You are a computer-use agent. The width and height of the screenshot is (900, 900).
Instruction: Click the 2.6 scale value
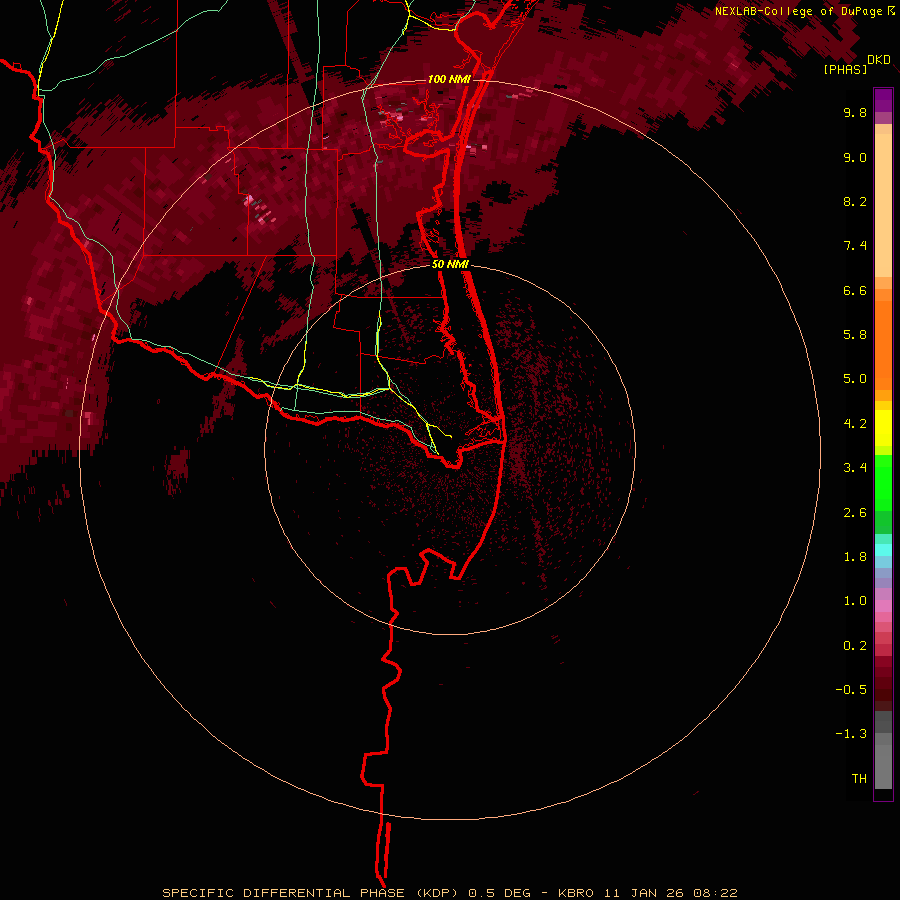click(855, 513)
